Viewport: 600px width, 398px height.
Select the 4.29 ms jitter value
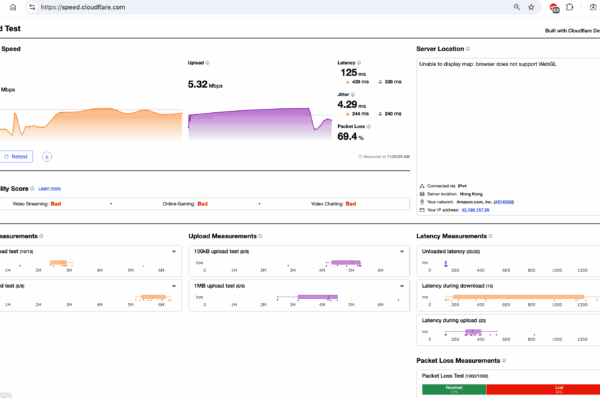coord(352,104)
